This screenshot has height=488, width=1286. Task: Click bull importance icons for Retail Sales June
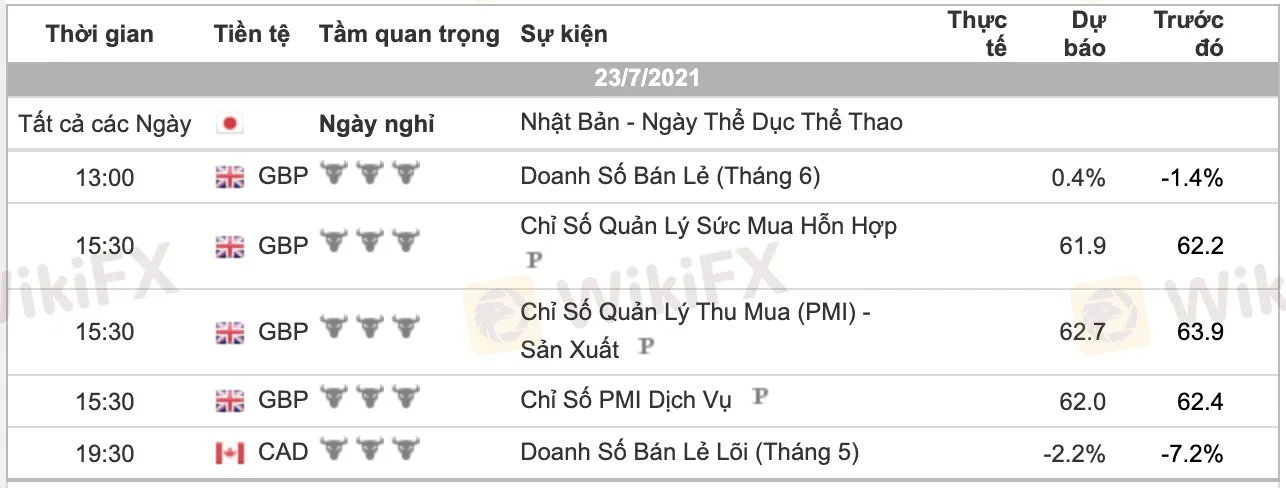click(x=369, y=176)
